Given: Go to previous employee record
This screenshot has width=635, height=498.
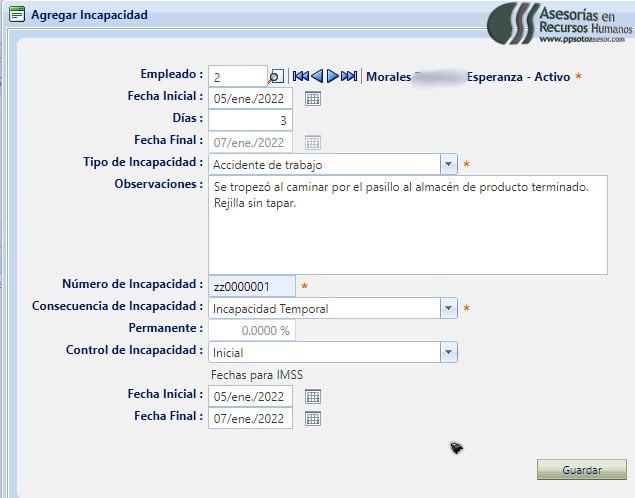Looking at the screenshot, I should coord(317,76).
